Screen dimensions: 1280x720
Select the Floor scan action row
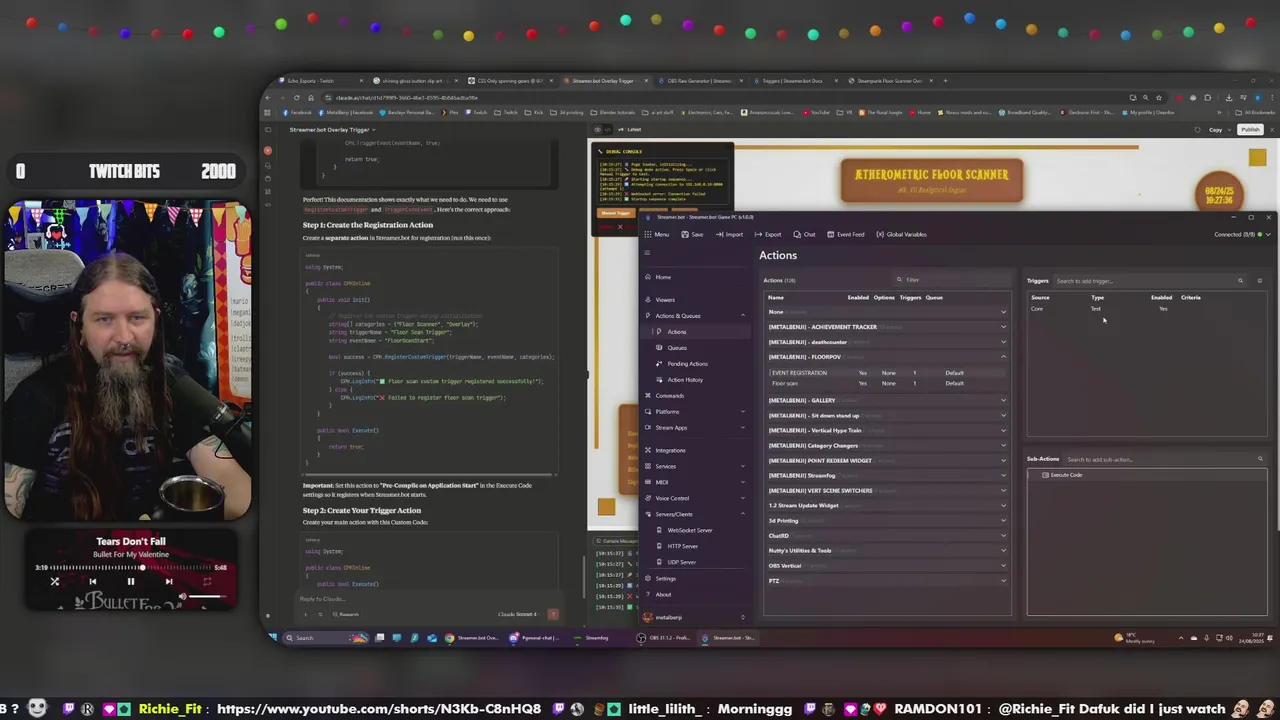[888, 383]
